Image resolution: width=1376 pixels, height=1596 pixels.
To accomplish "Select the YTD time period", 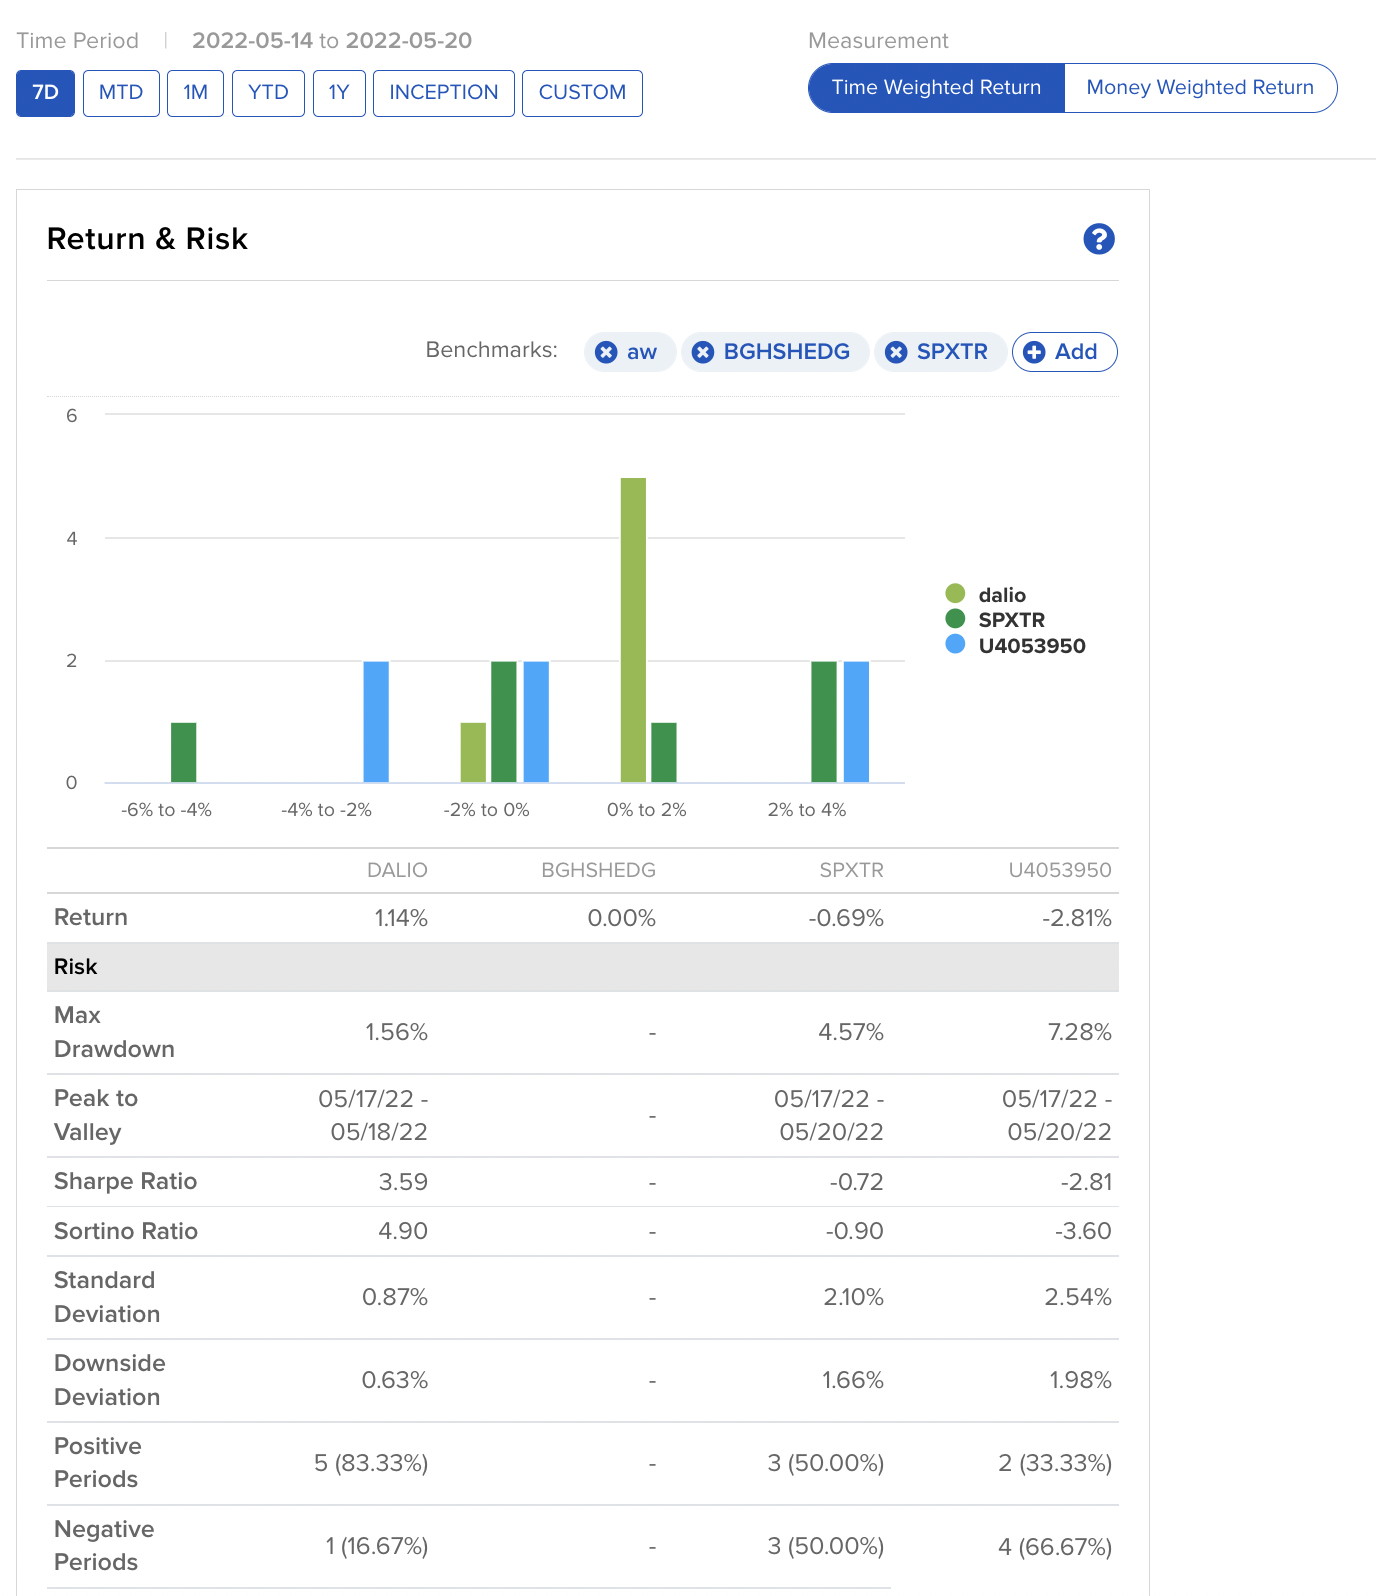I will coord(268,93).
